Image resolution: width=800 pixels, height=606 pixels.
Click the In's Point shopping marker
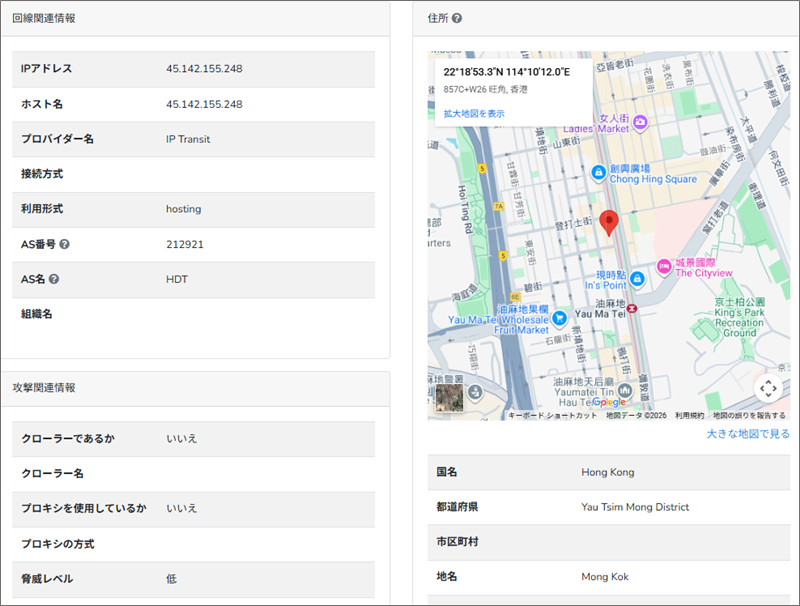[637, 278]
